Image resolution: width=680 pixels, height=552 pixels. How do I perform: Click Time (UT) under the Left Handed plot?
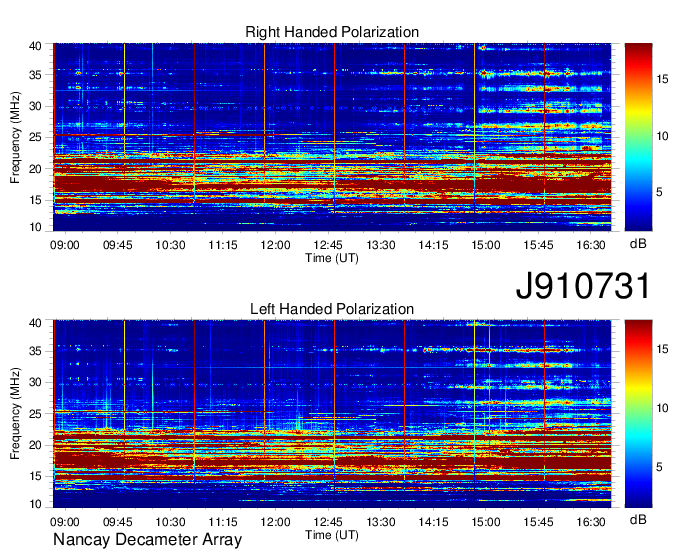[332, 535]
